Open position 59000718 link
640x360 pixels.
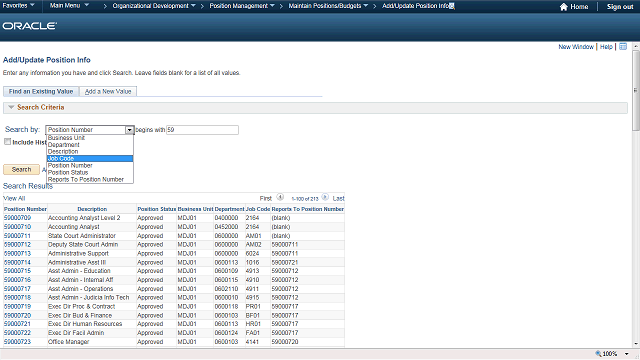pyautogui.click(x=17, y=298)
